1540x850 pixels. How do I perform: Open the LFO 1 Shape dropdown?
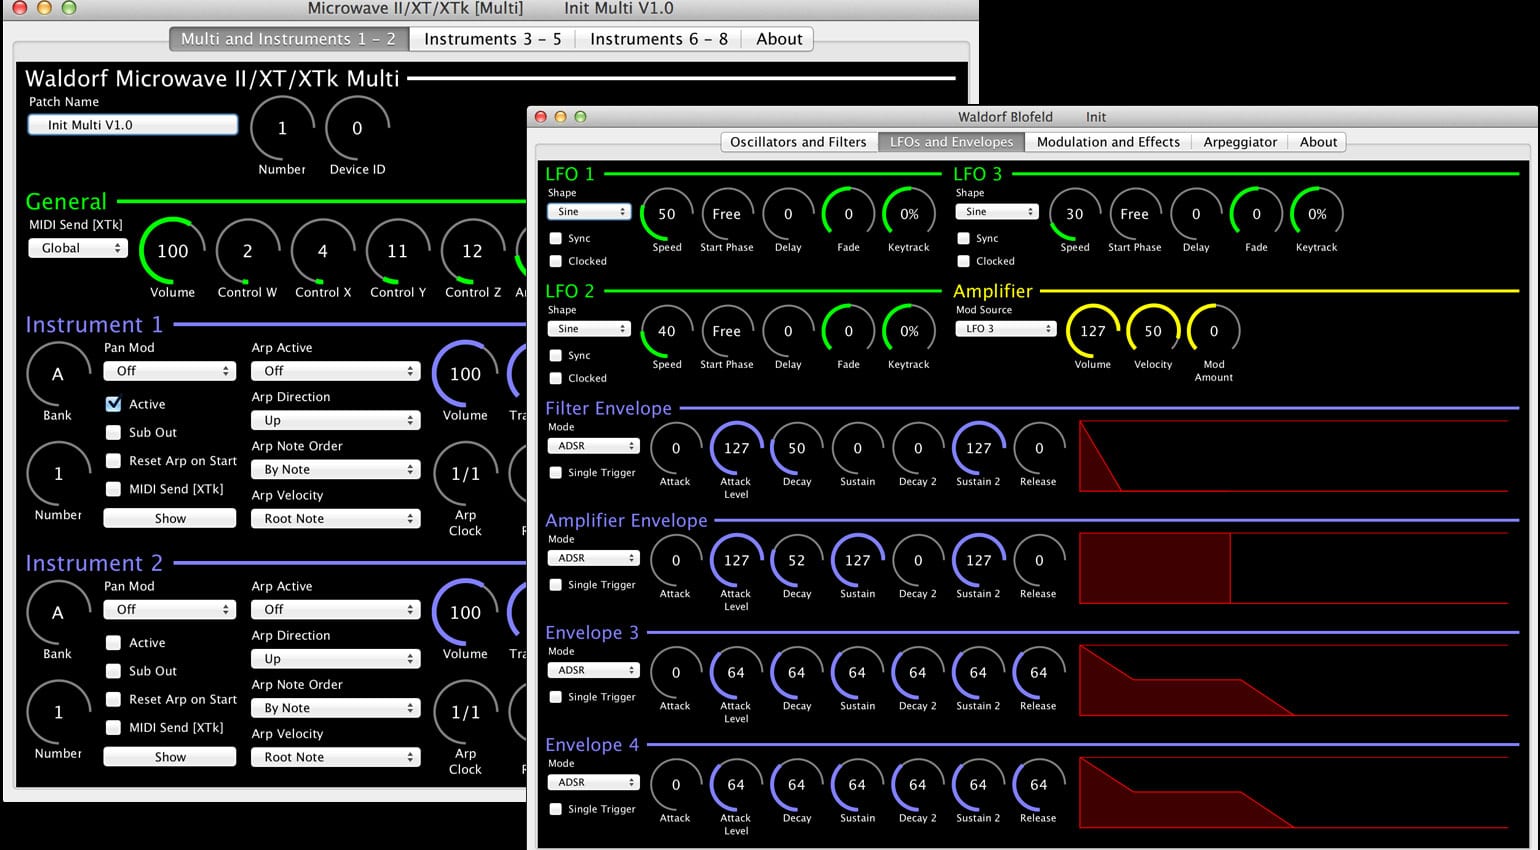588,211
